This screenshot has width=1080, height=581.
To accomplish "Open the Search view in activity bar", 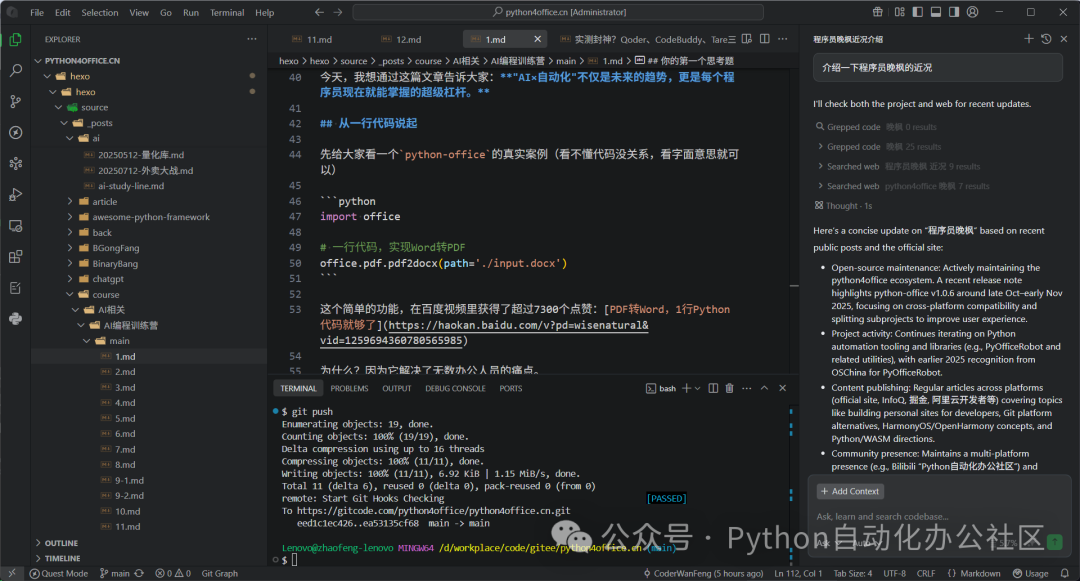I will click(15, 71).
